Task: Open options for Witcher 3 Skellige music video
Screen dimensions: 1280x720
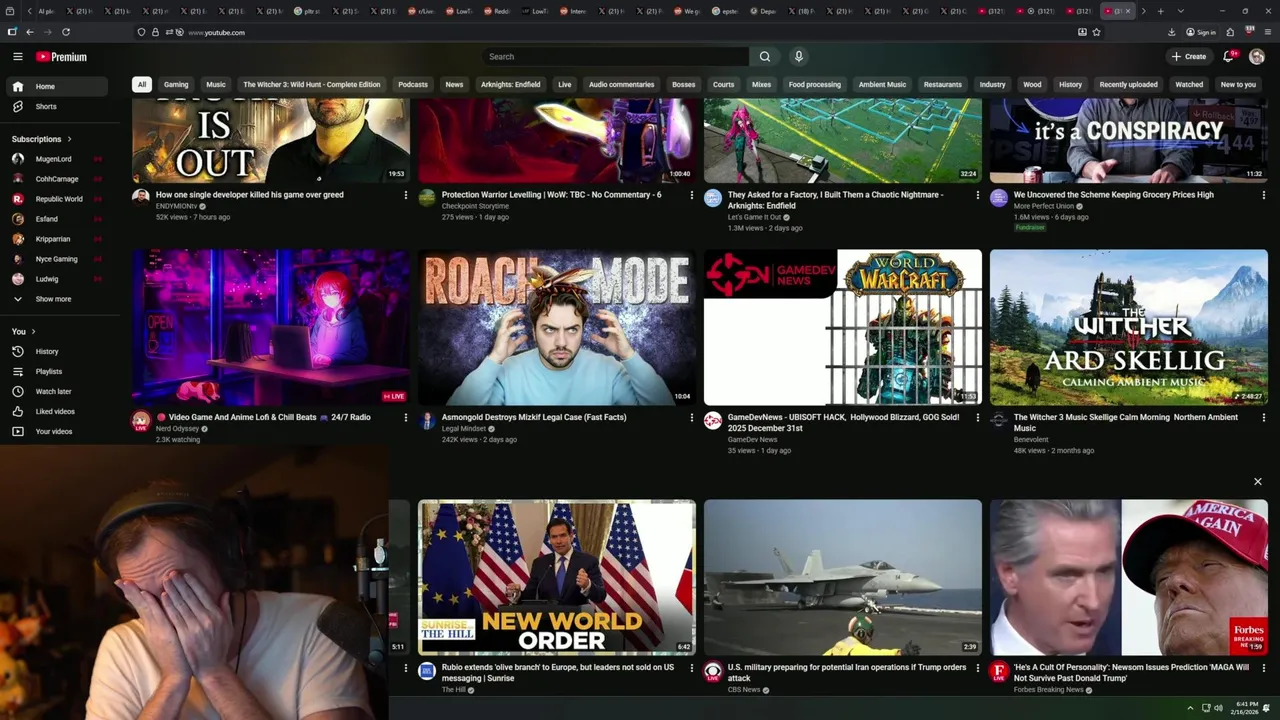Action: [1264, 418]
